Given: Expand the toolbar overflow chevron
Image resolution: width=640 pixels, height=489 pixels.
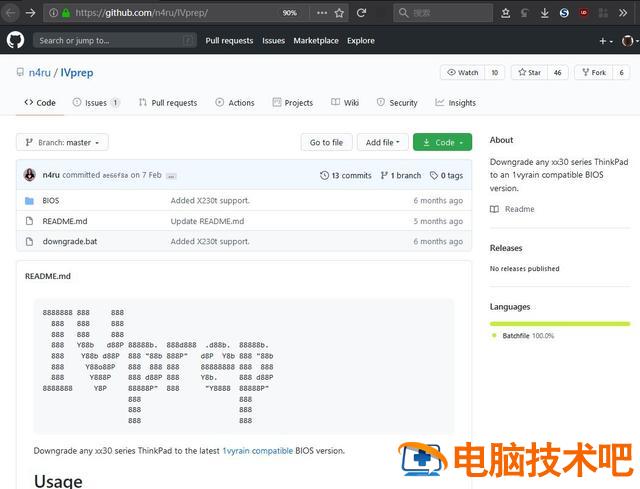Looking at the screenshot, I should pos(622,13).
